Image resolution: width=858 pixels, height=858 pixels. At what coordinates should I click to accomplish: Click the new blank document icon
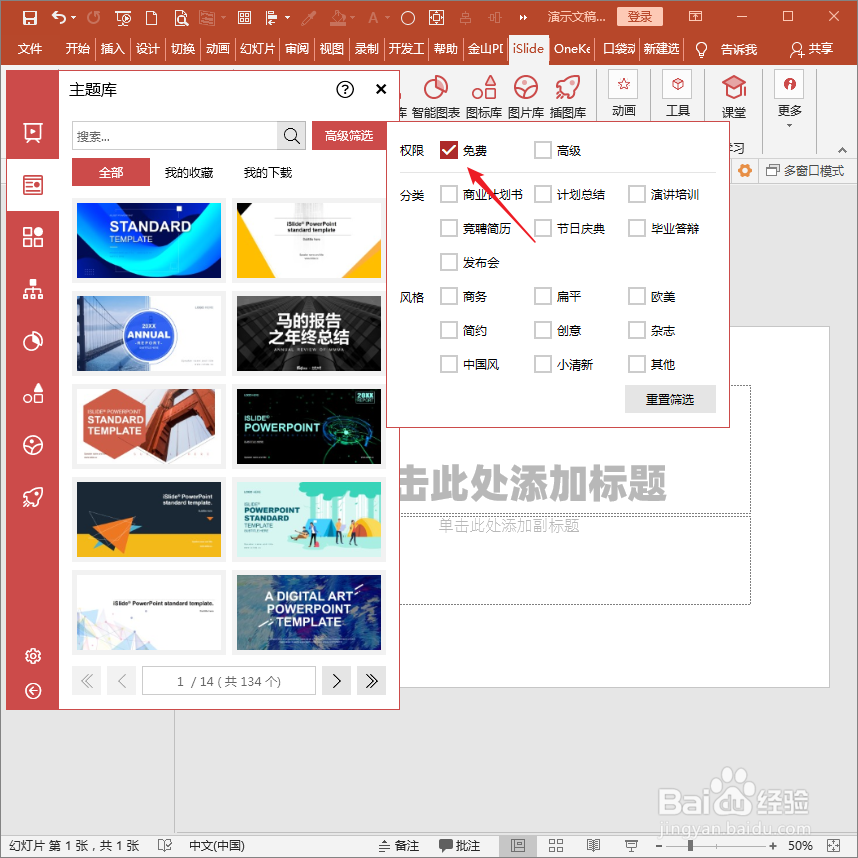coord(151,18)
